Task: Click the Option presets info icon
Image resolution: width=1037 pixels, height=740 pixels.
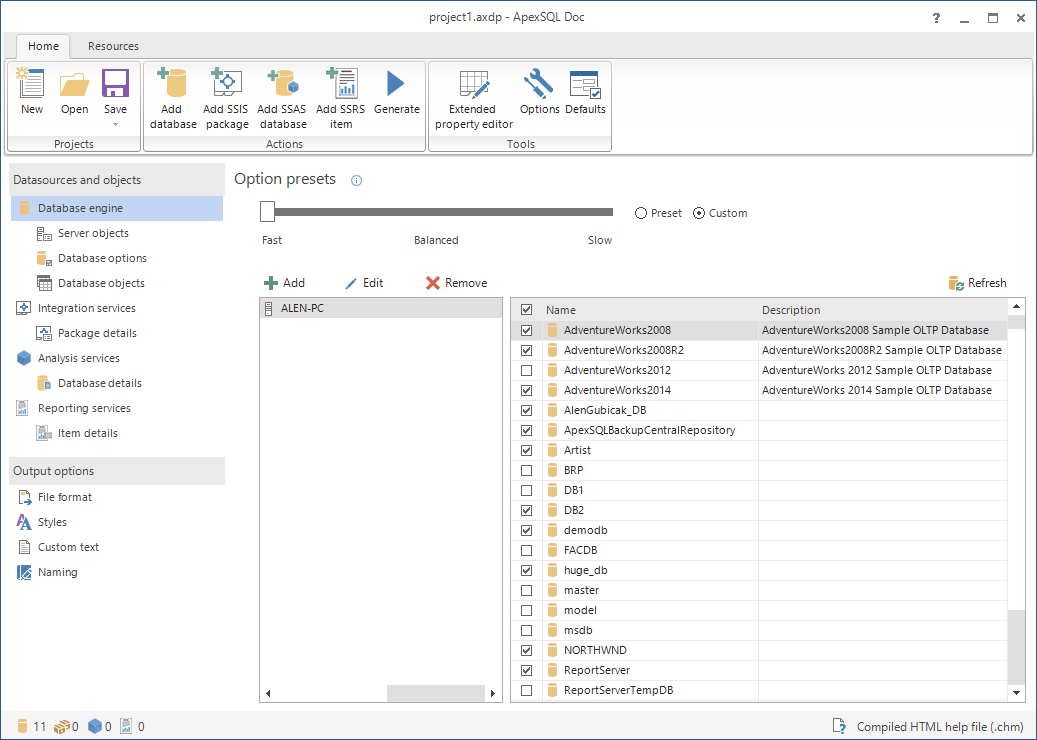Action: coord(356,181)
